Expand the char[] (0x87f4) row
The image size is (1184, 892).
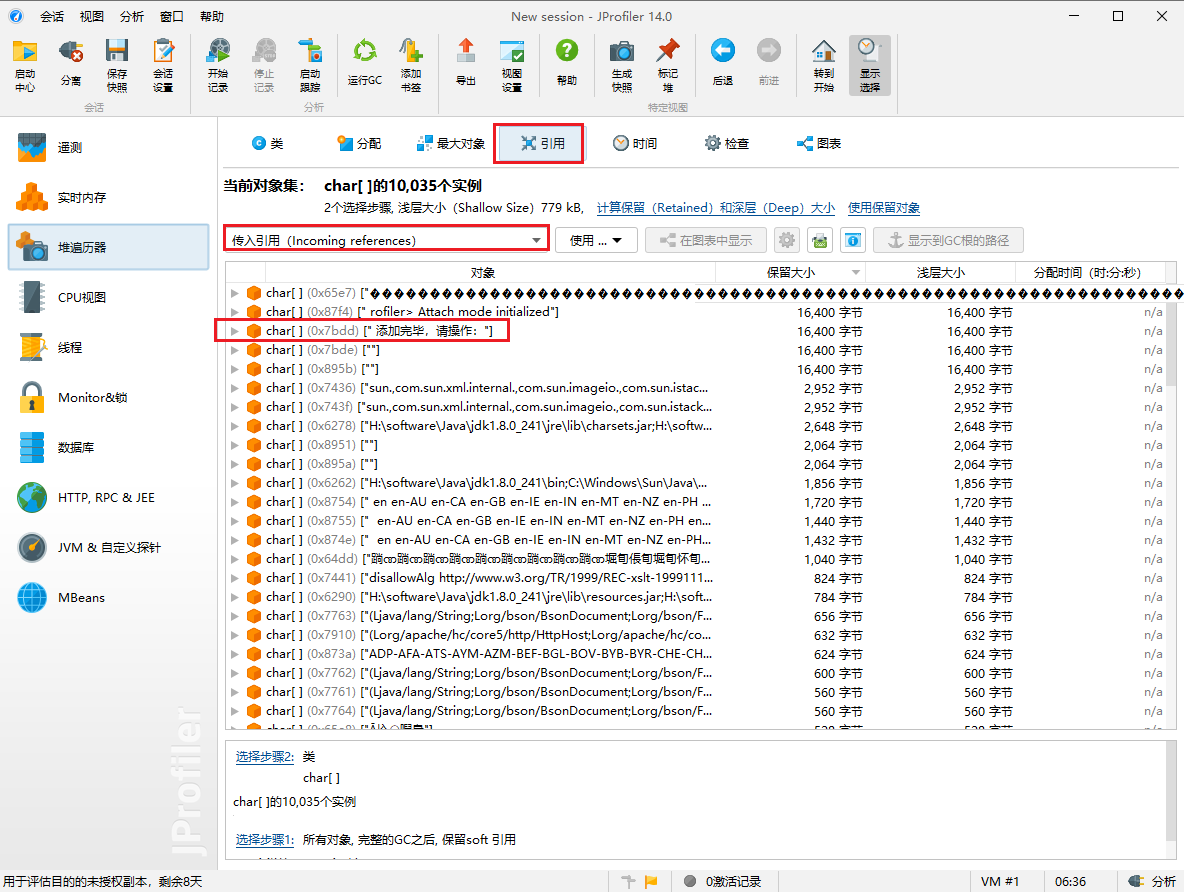[235, 312]
